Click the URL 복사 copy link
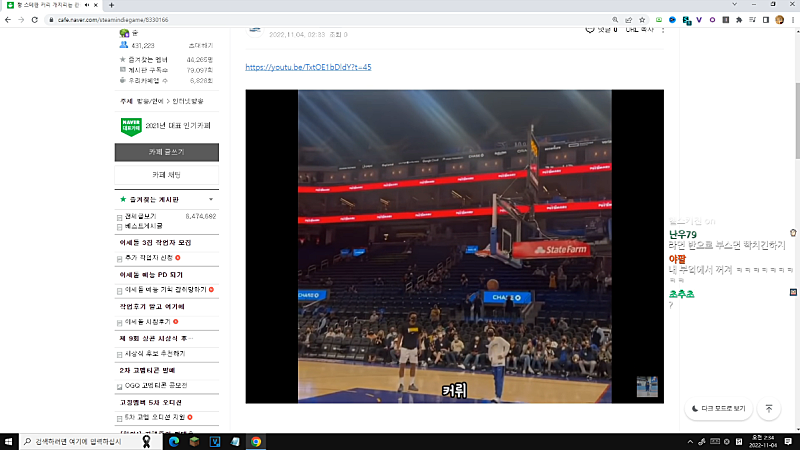The image size is (800, 450). (x=639, y=30)
